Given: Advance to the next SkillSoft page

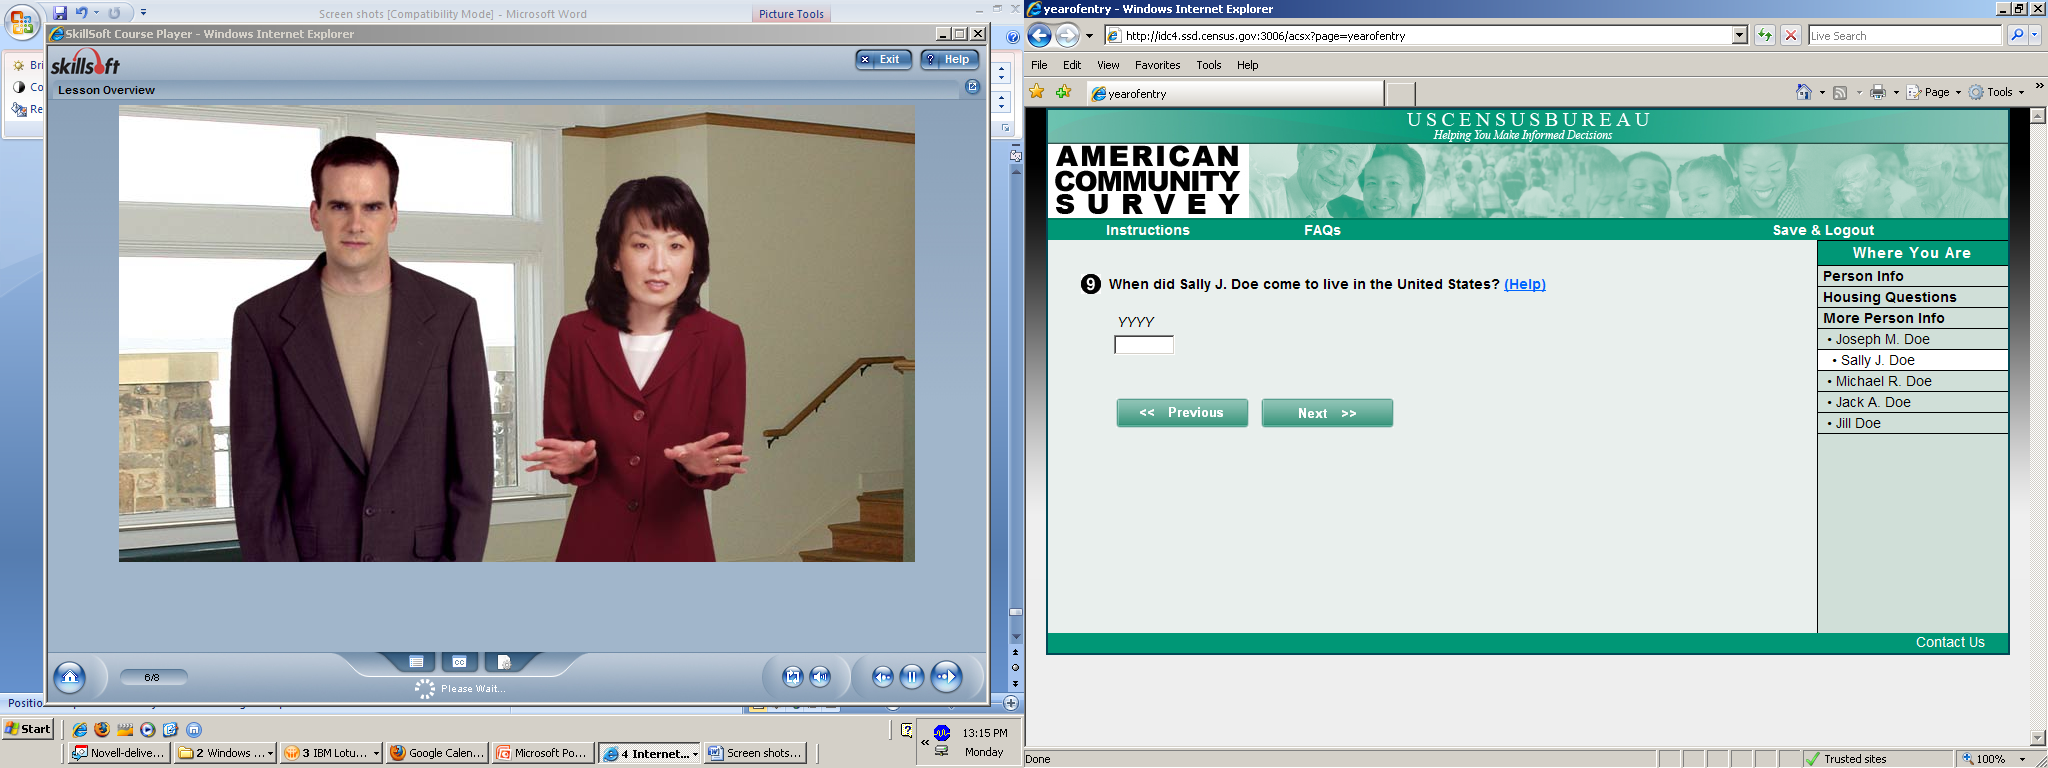Looking at the screenshot, I should click(x=946, y=677).
